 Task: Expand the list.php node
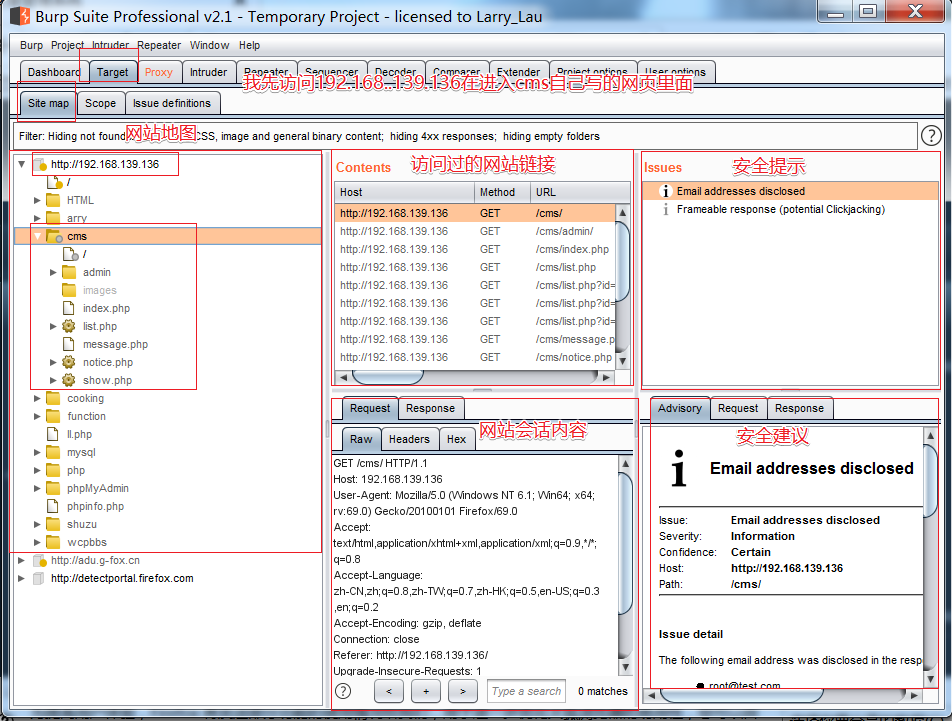pyautogui.click(x=53, y=326)
